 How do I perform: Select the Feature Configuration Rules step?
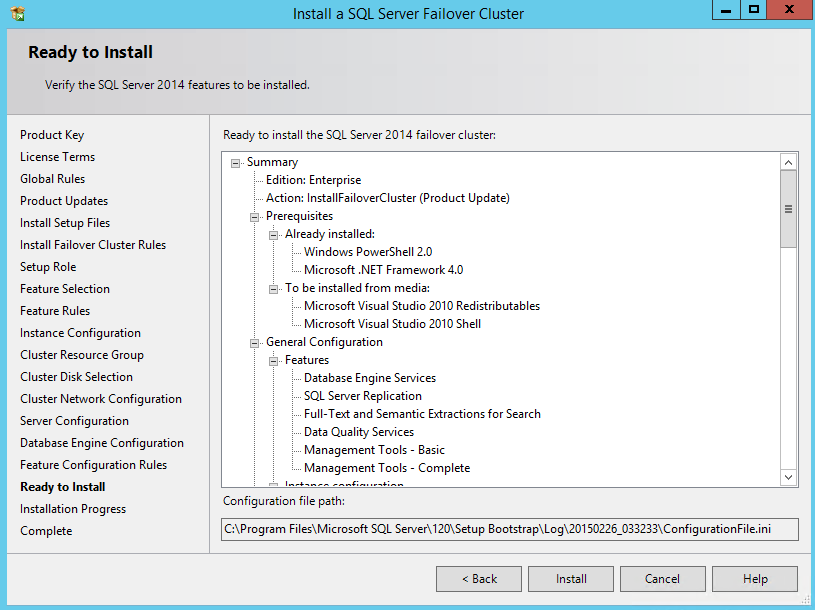point(94,465)
